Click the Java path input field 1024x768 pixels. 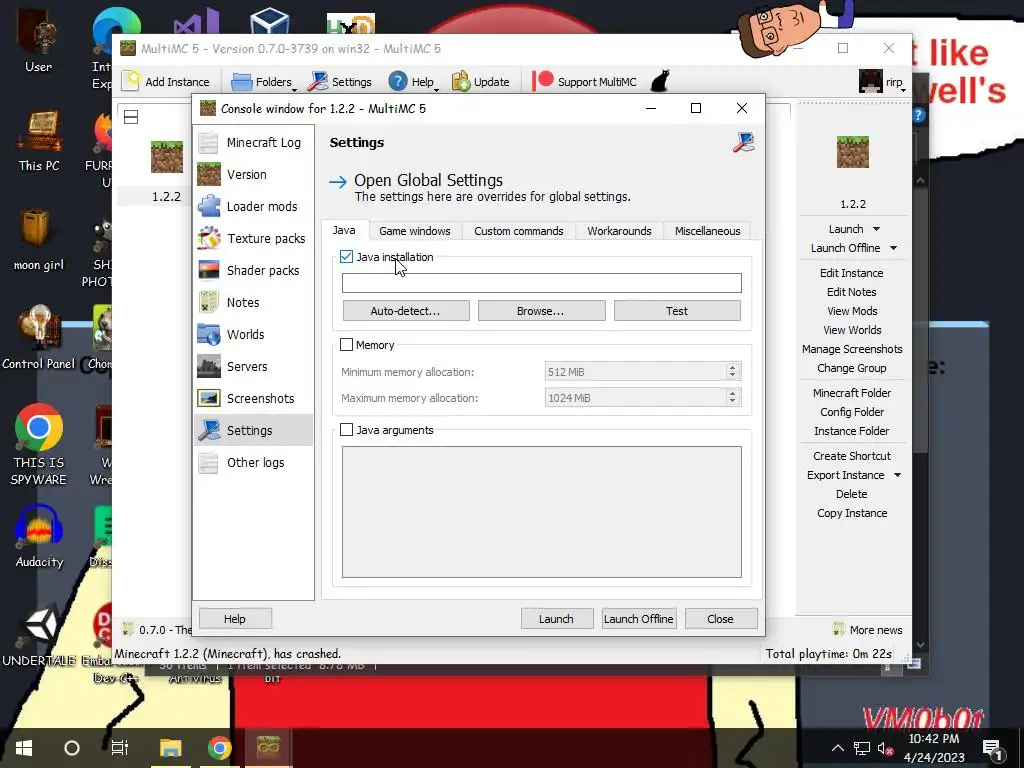pos(541,283)
